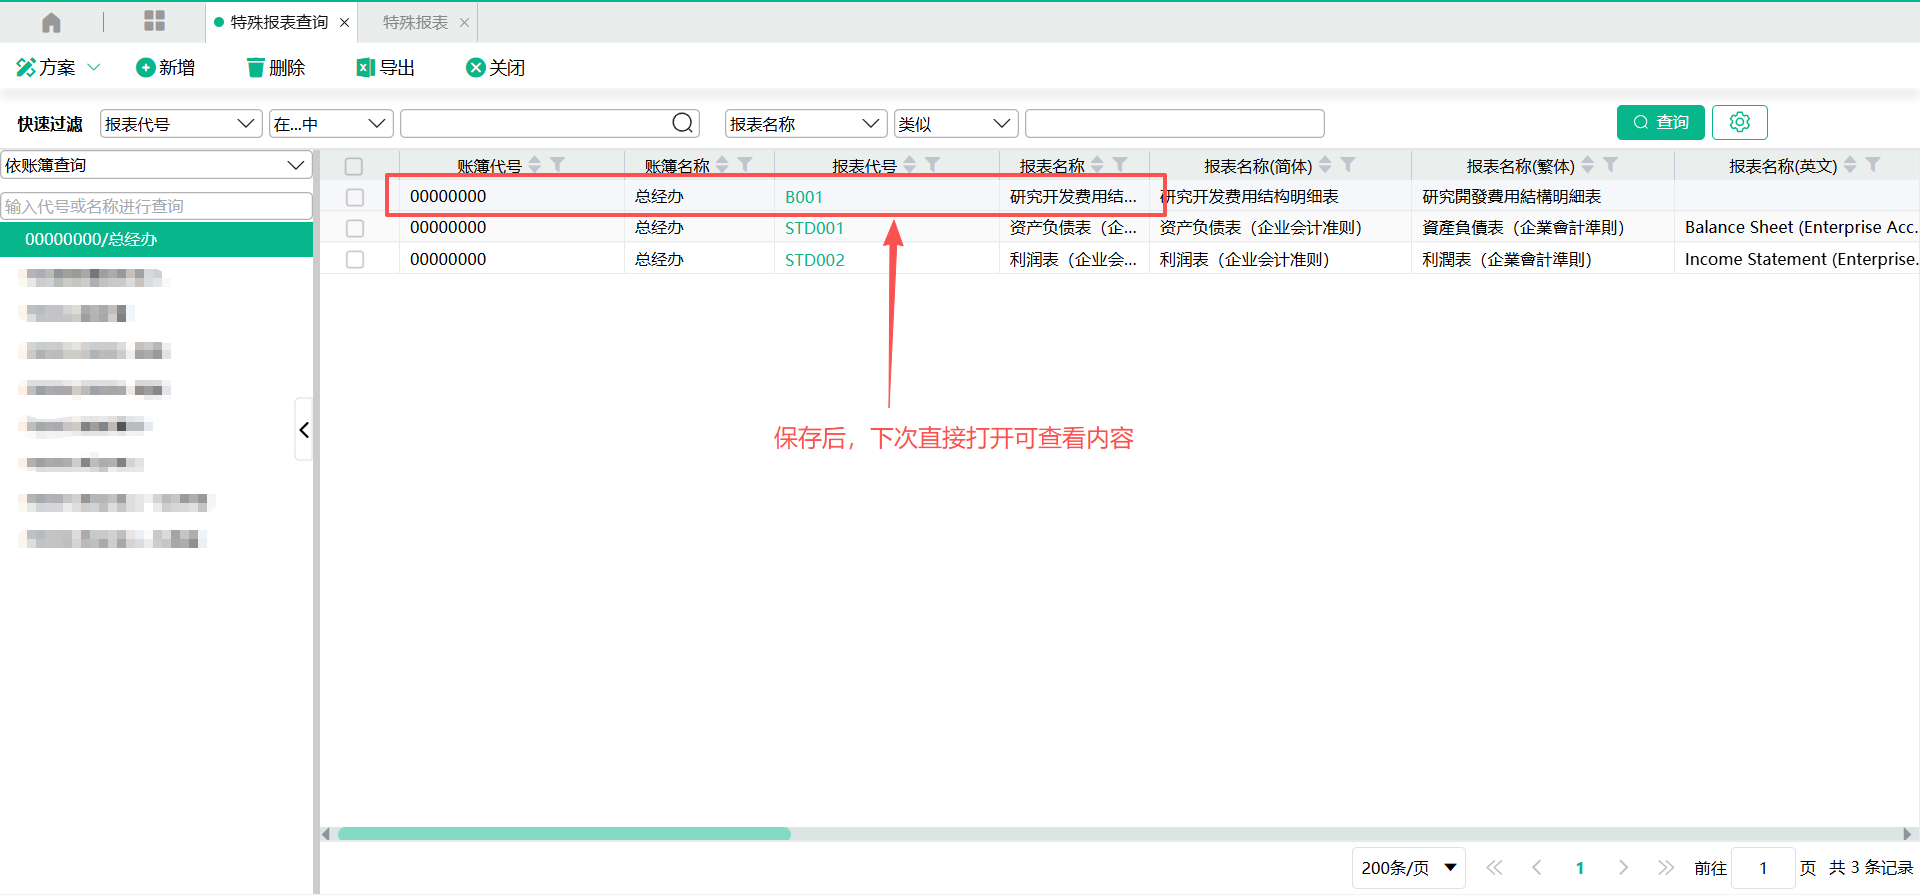Click the search magnifier in filter field
This screenshot has height=895, width=1920.
click(682, 123)
